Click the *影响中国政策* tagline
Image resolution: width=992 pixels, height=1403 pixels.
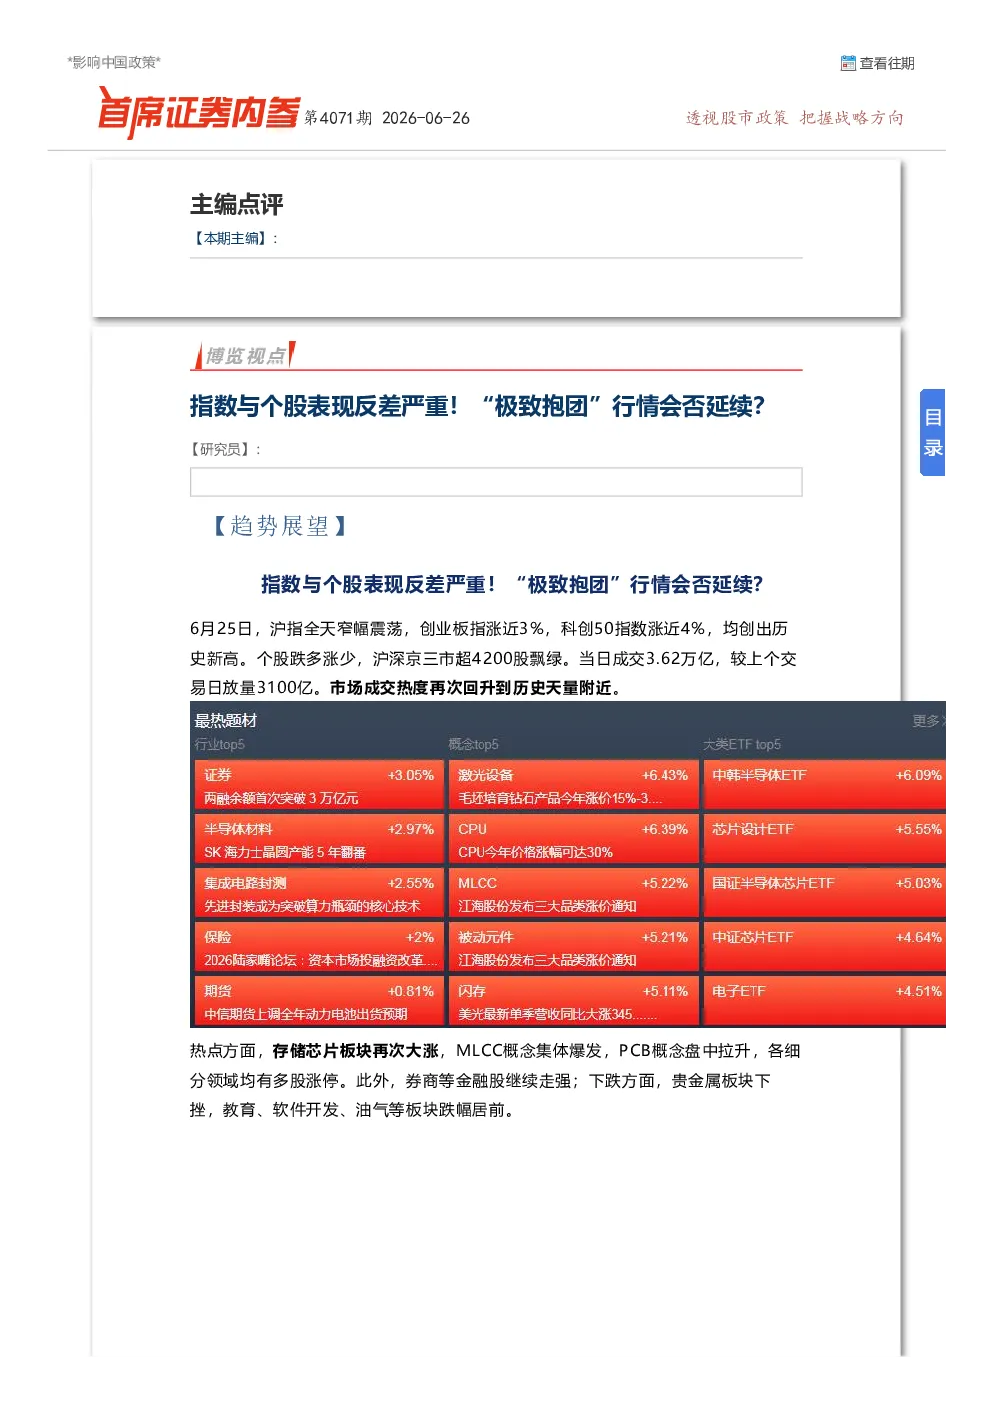114,62
